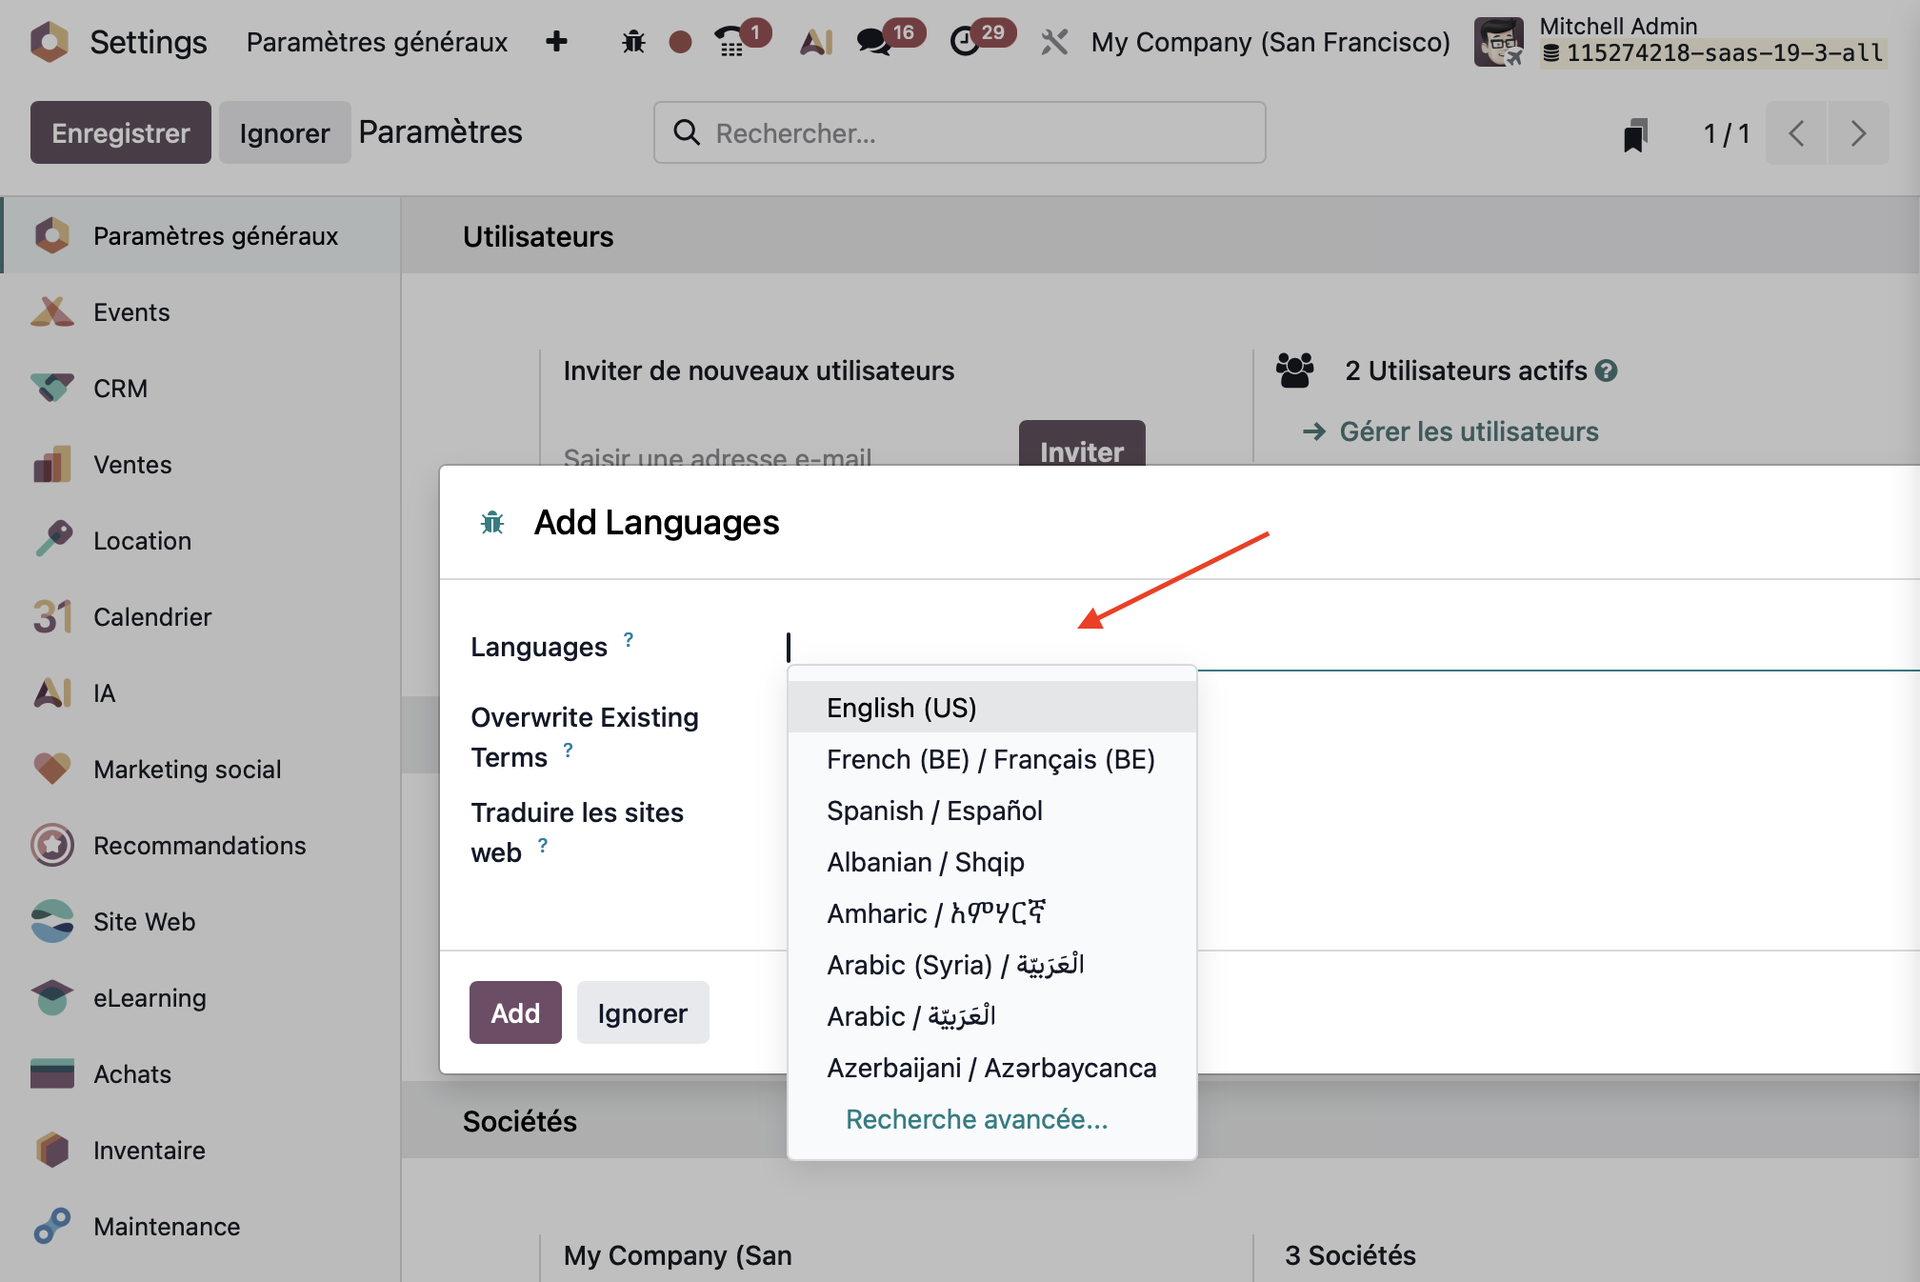
Task: Click Recherche avancée... in dropdown
Action: coord(976,1120)
